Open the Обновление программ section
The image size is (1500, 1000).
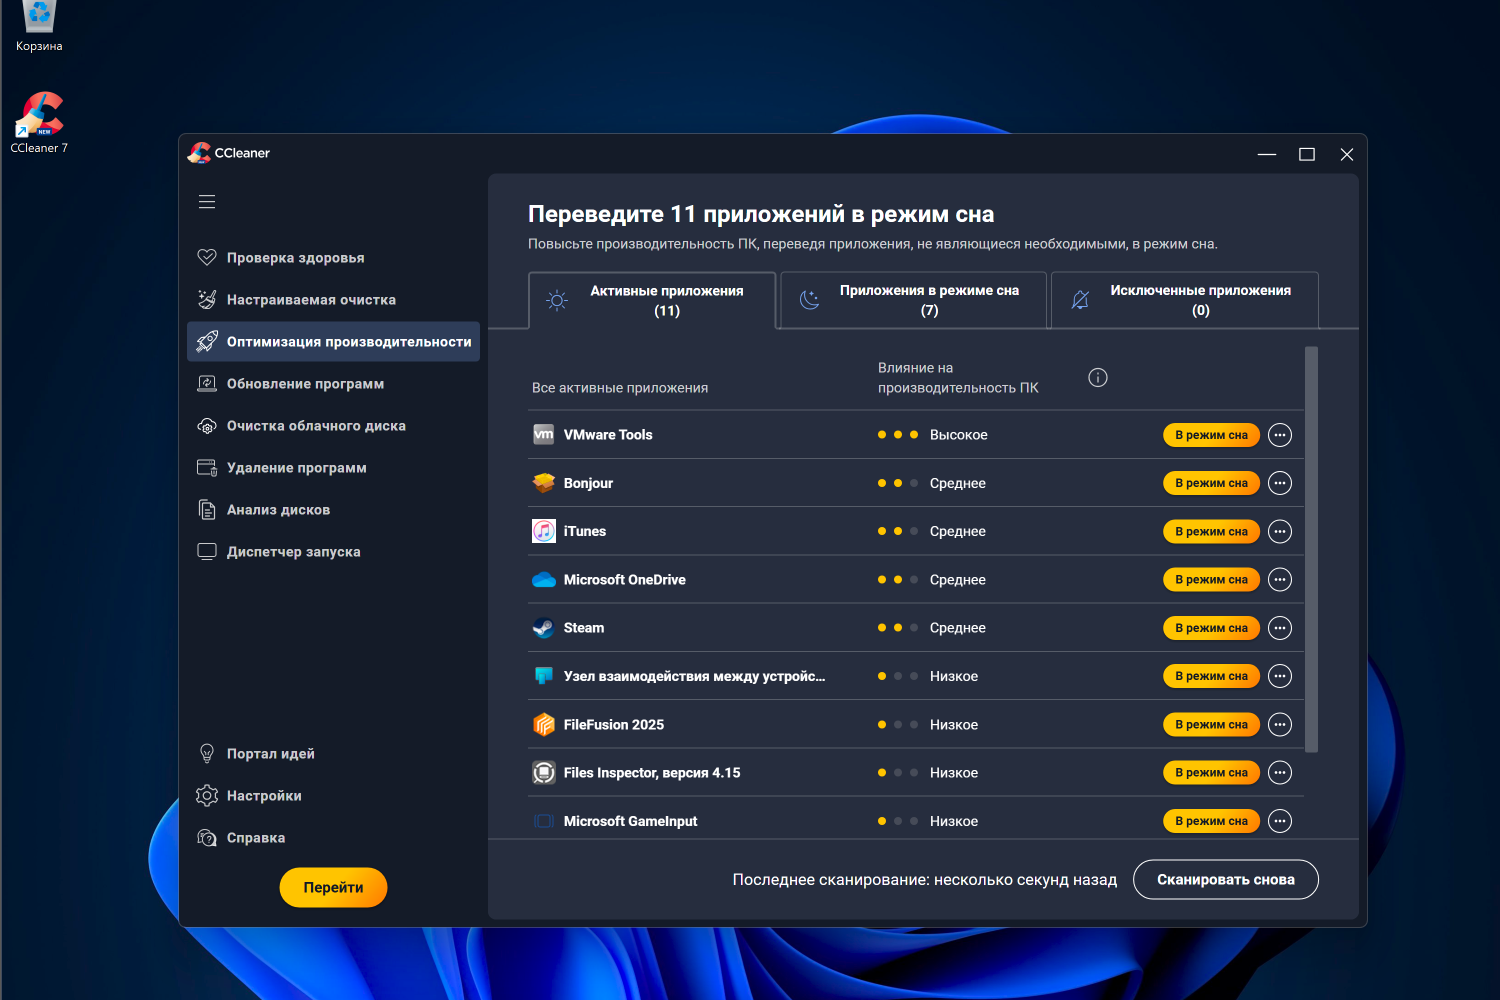coord(333,383)
